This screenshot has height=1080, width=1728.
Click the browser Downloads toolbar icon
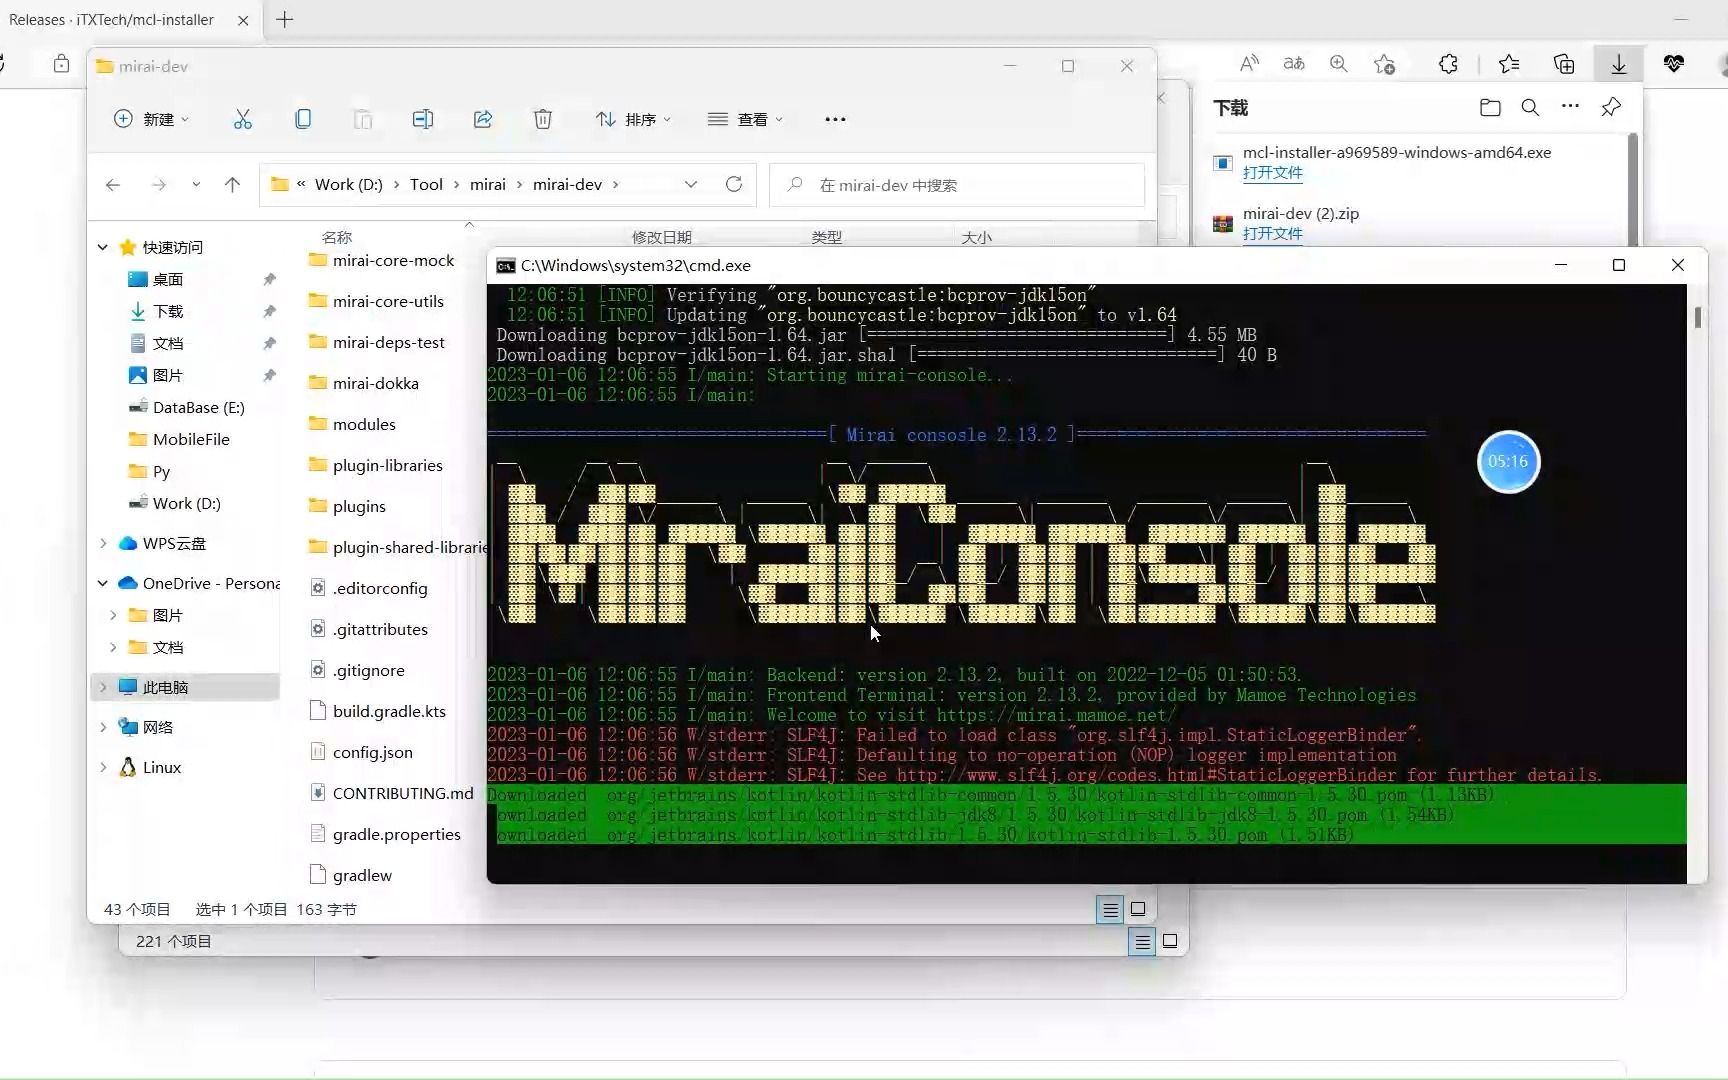tap(1619, 64)
